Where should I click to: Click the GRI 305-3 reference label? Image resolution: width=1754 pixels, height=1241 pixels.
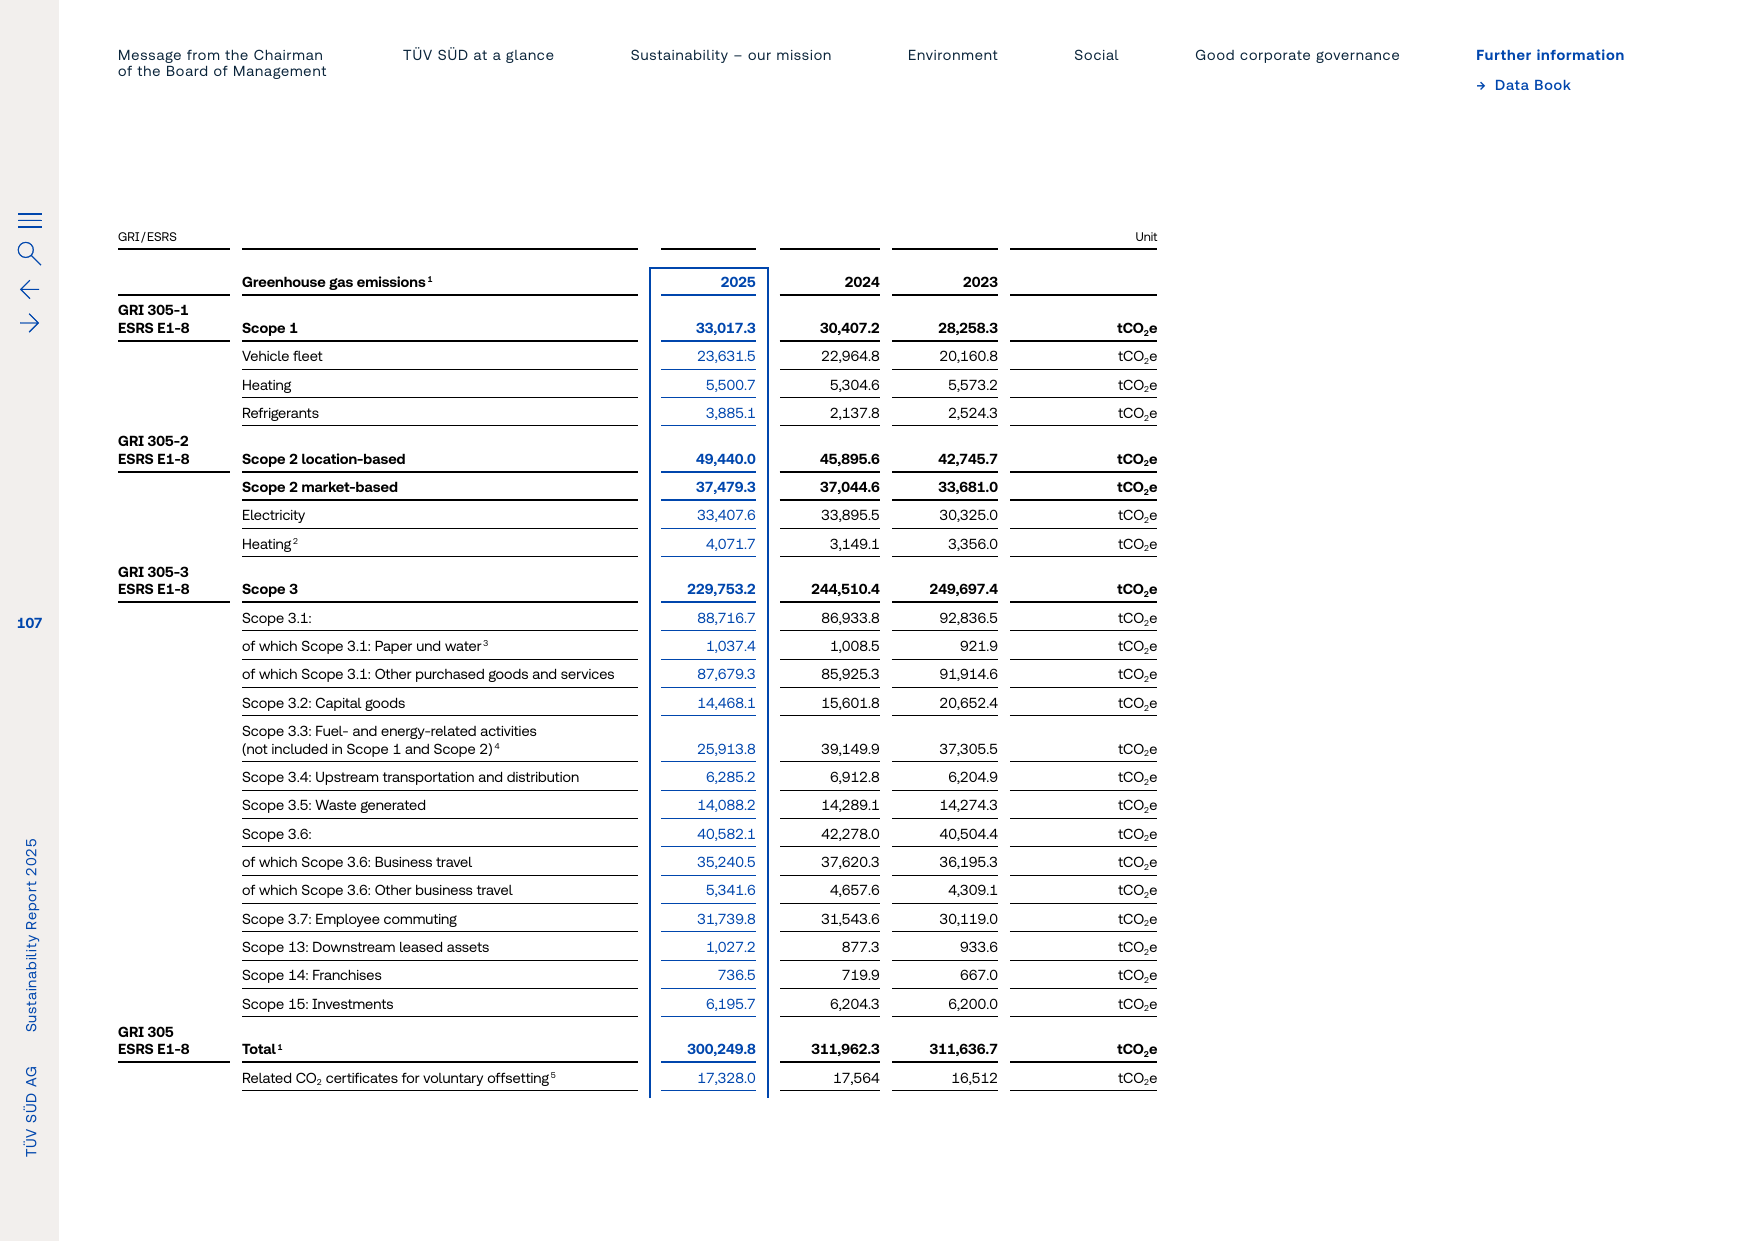point(153,572)
